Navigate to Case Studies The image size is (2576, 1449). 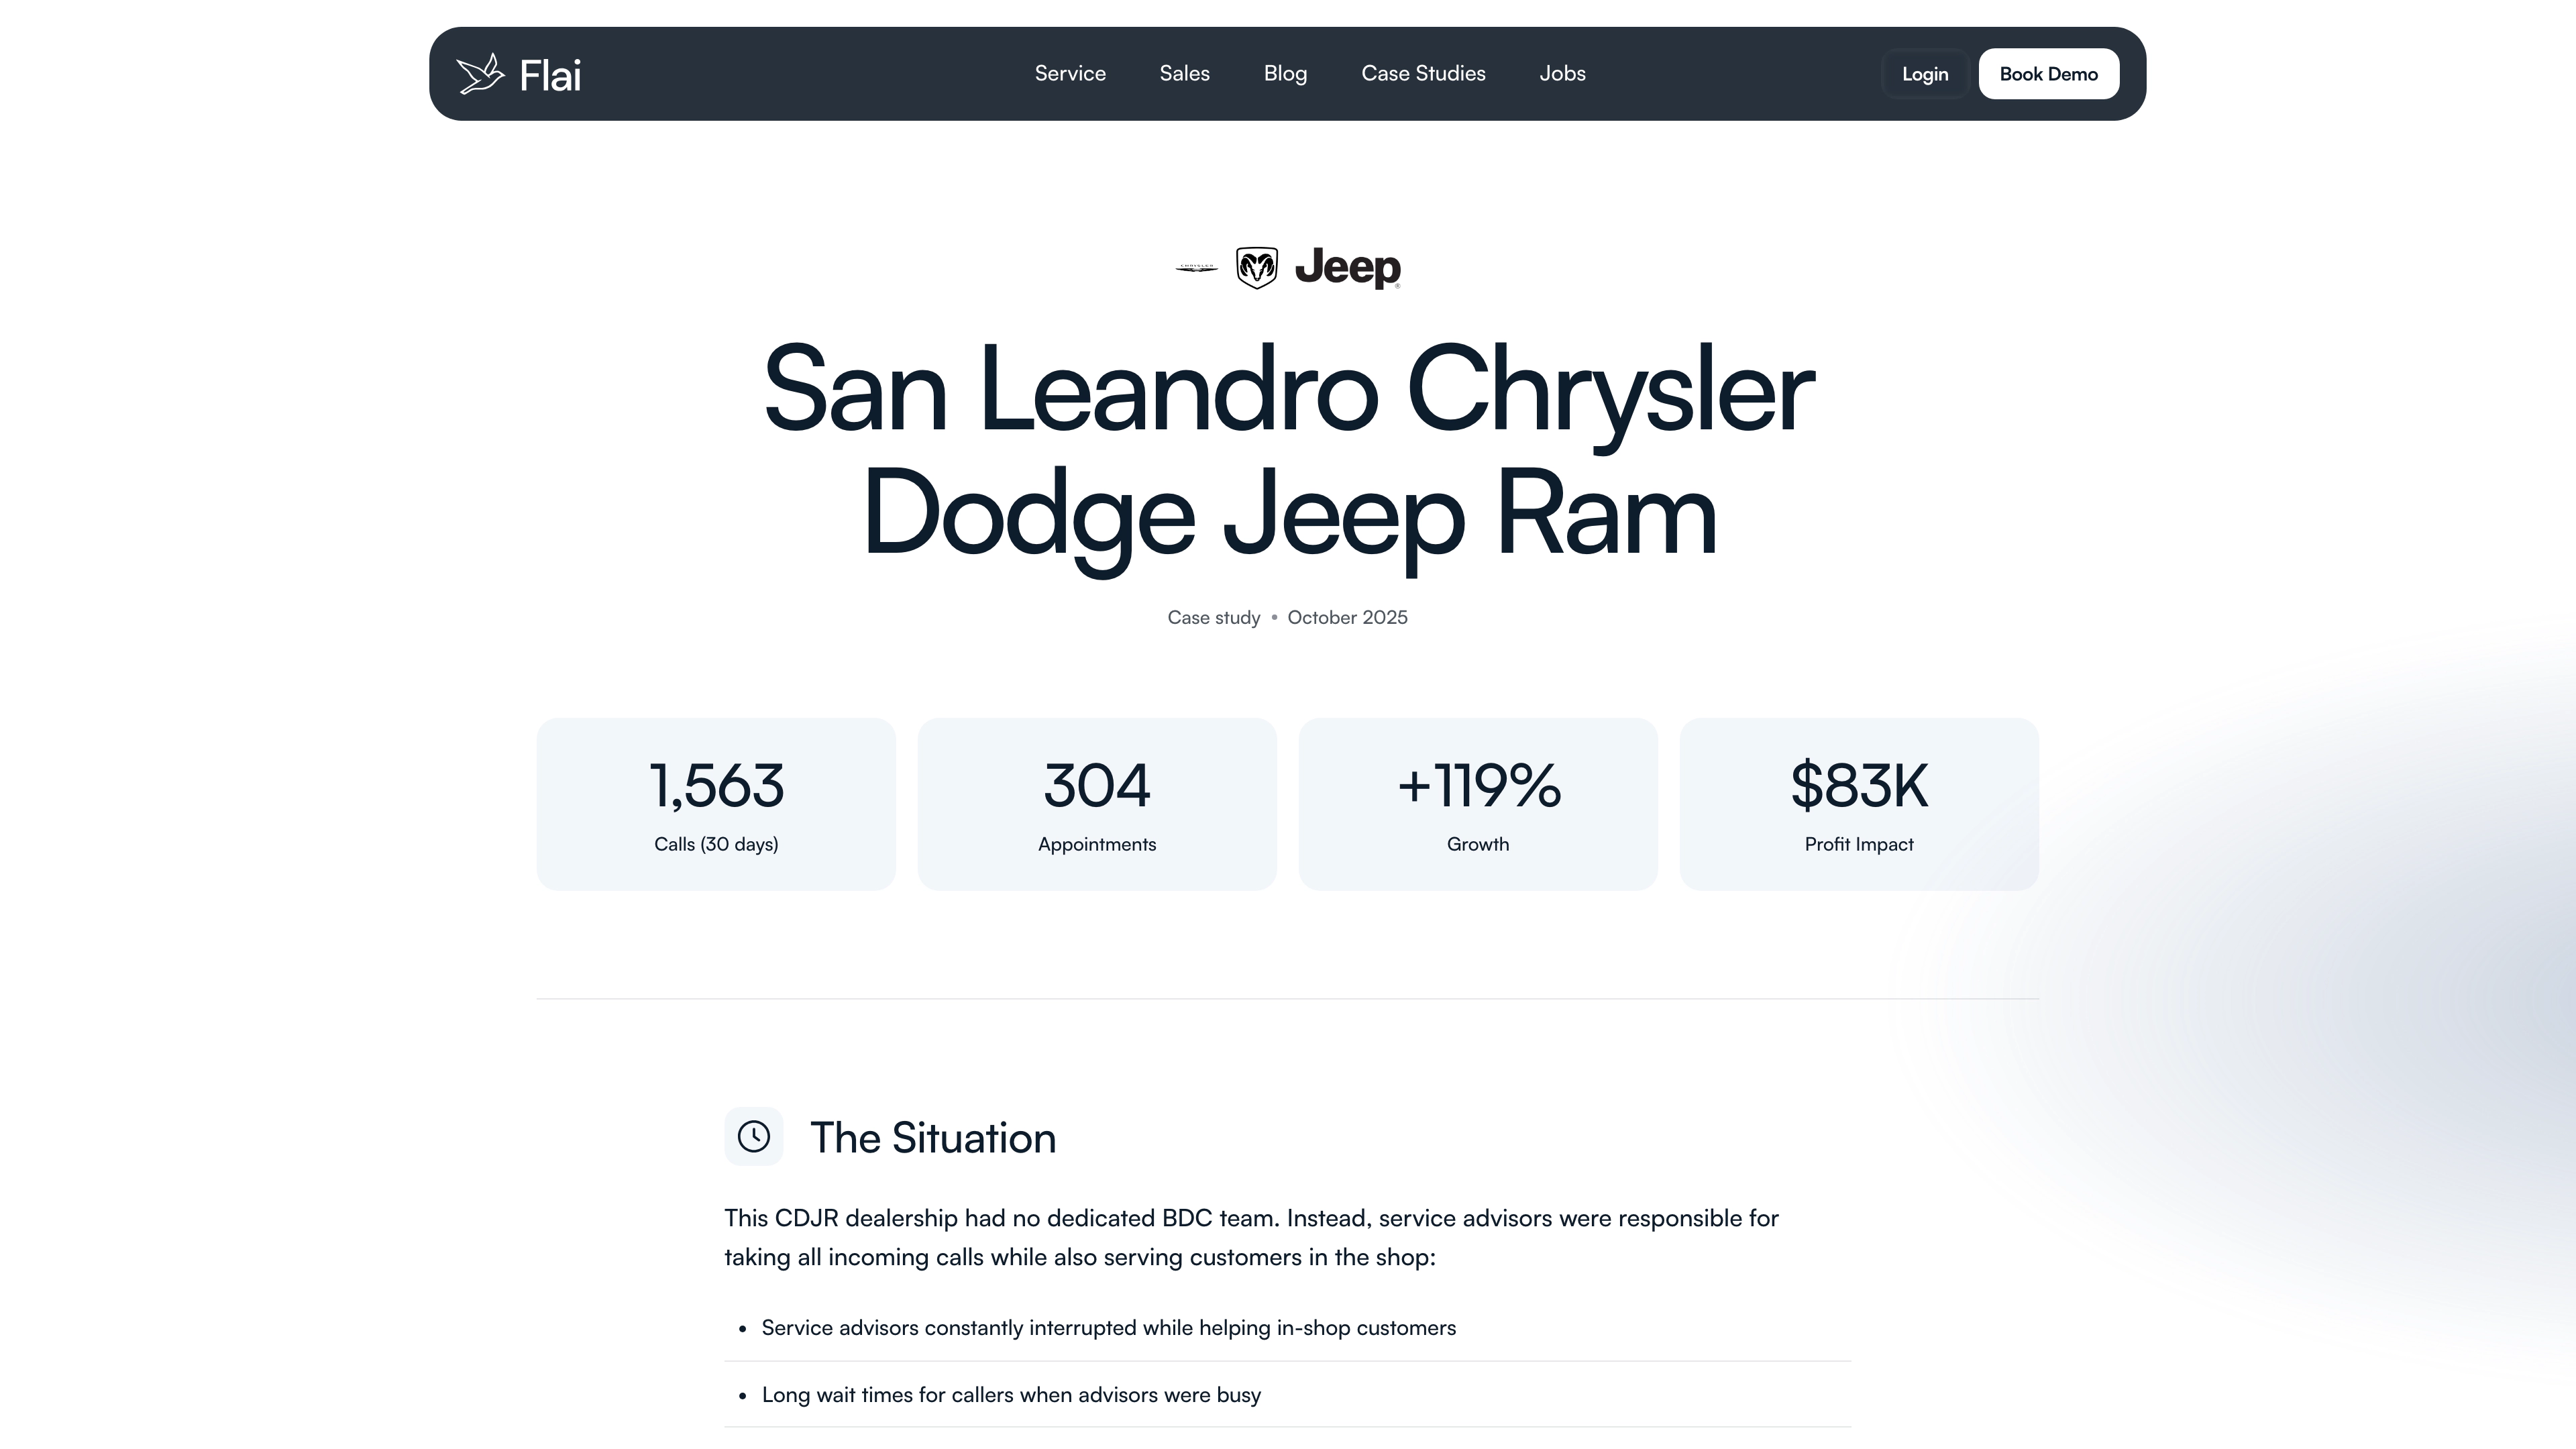(x=1423, y=73)
